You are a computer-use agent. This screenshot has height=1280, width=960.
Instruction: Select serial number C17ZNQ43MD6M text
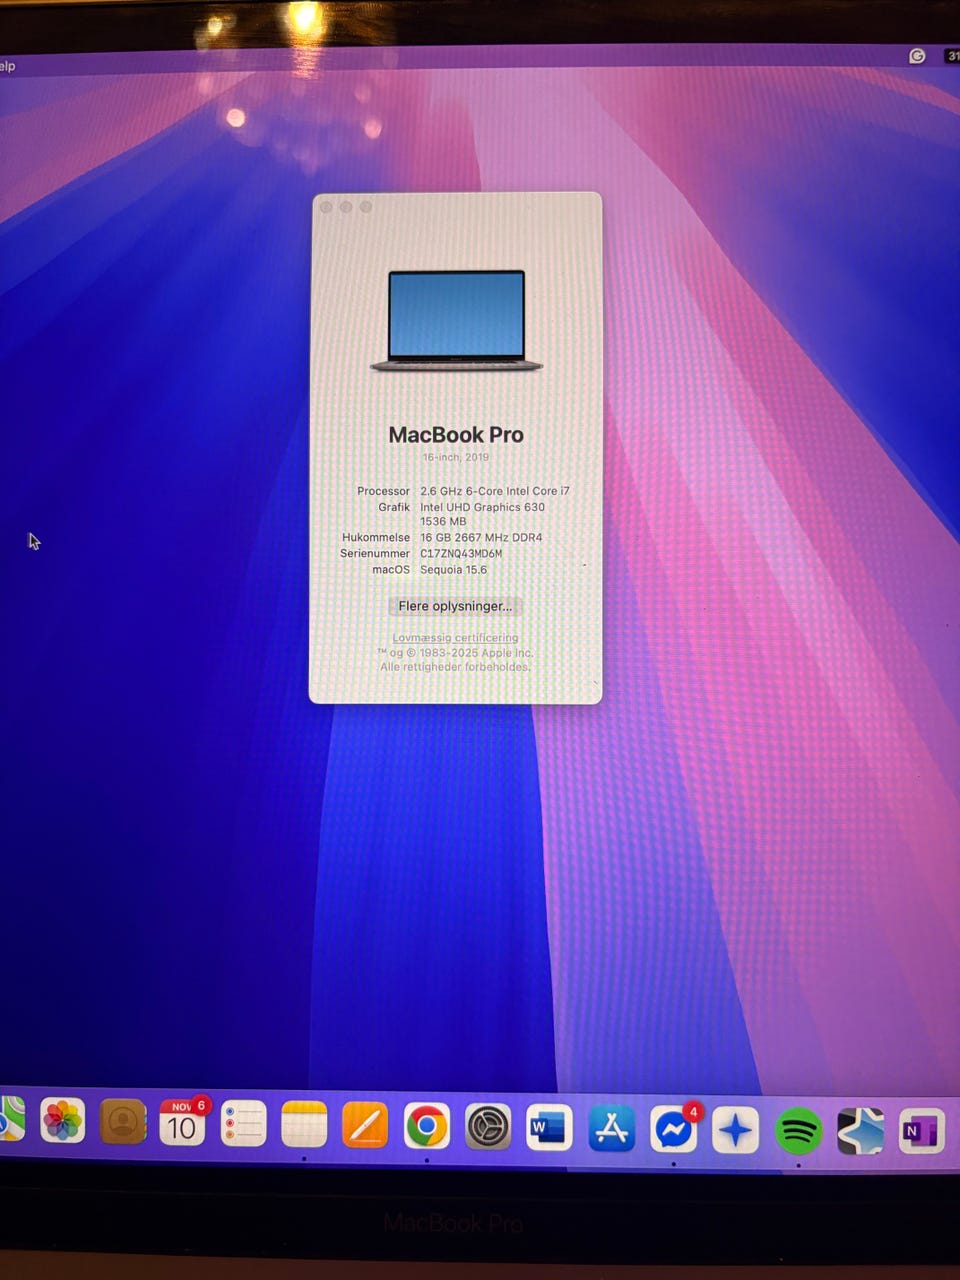pos(461,553)
